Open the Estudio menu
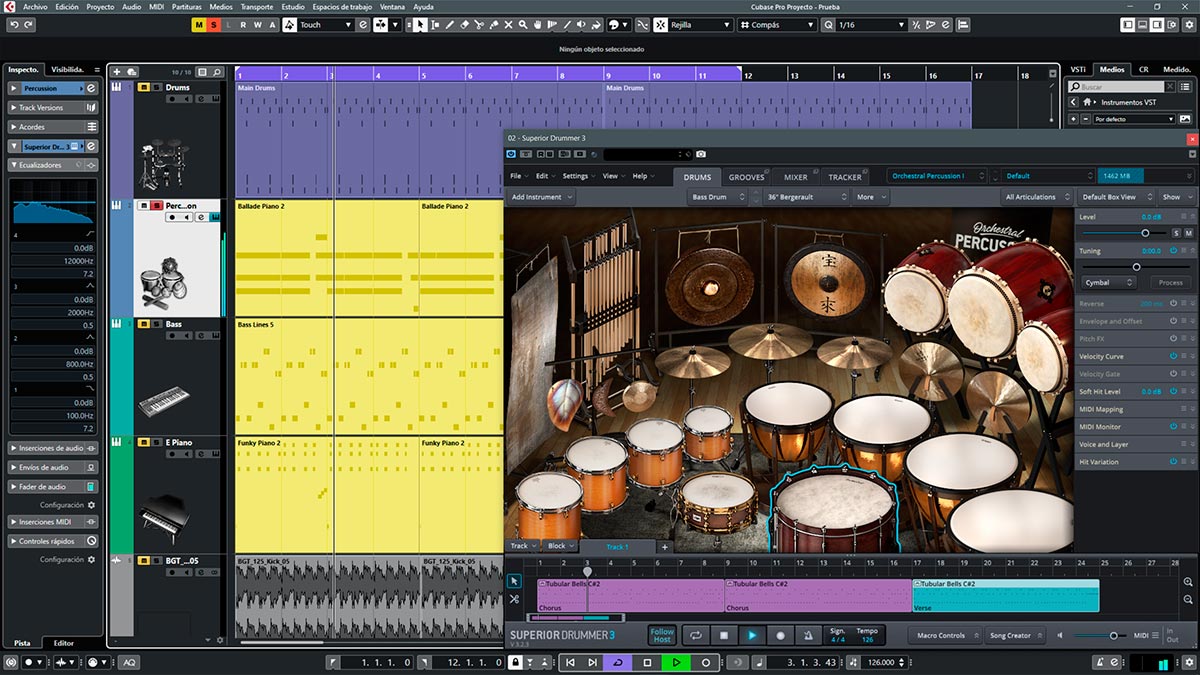Viewport: 1200px width, 675px height. [x=293, y=6]
